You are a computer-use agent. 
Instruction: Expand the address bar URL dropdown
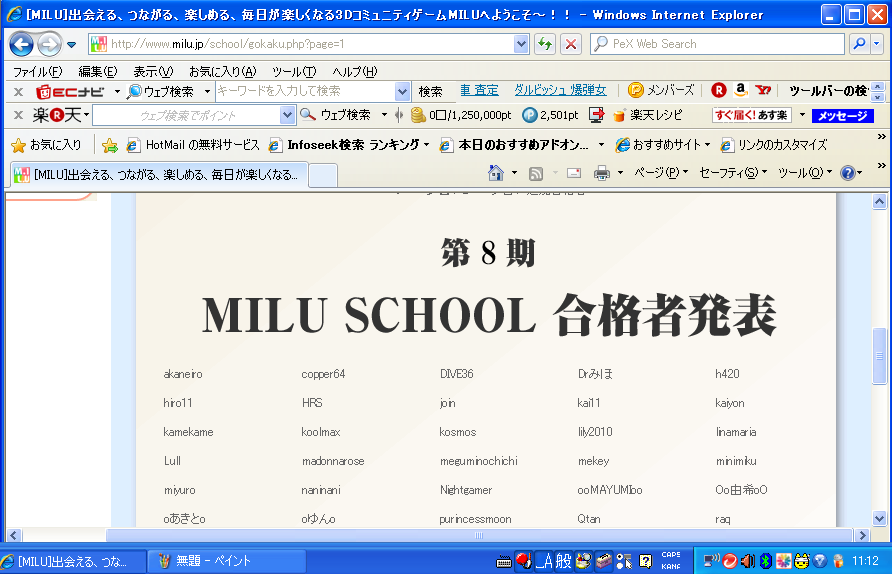[521, 44]
